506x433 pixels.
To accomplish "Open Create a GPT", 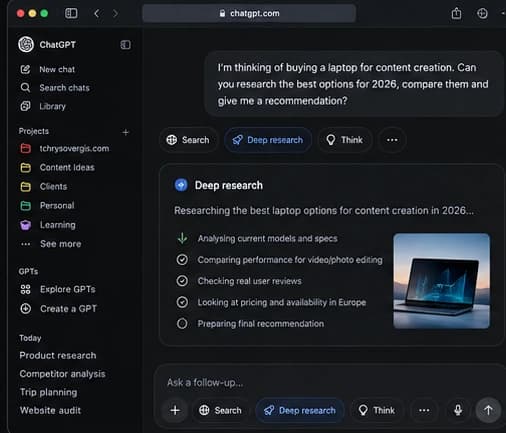I will (x=59, y=309).
